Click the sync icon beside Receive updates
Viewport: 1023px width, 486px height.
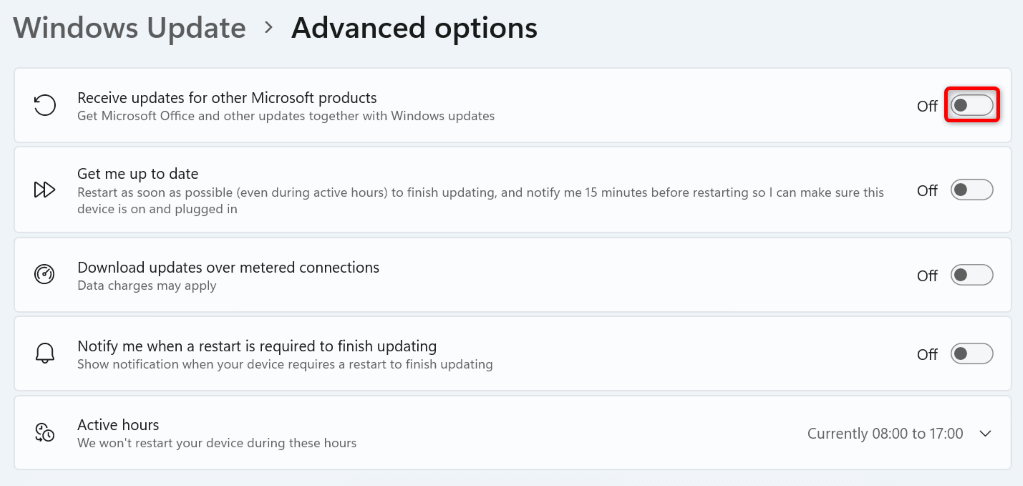44,106
